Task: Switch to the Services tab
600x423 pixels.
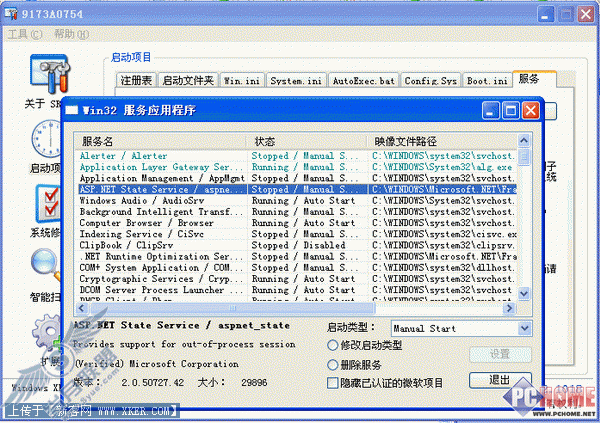Action: point(533,79)
